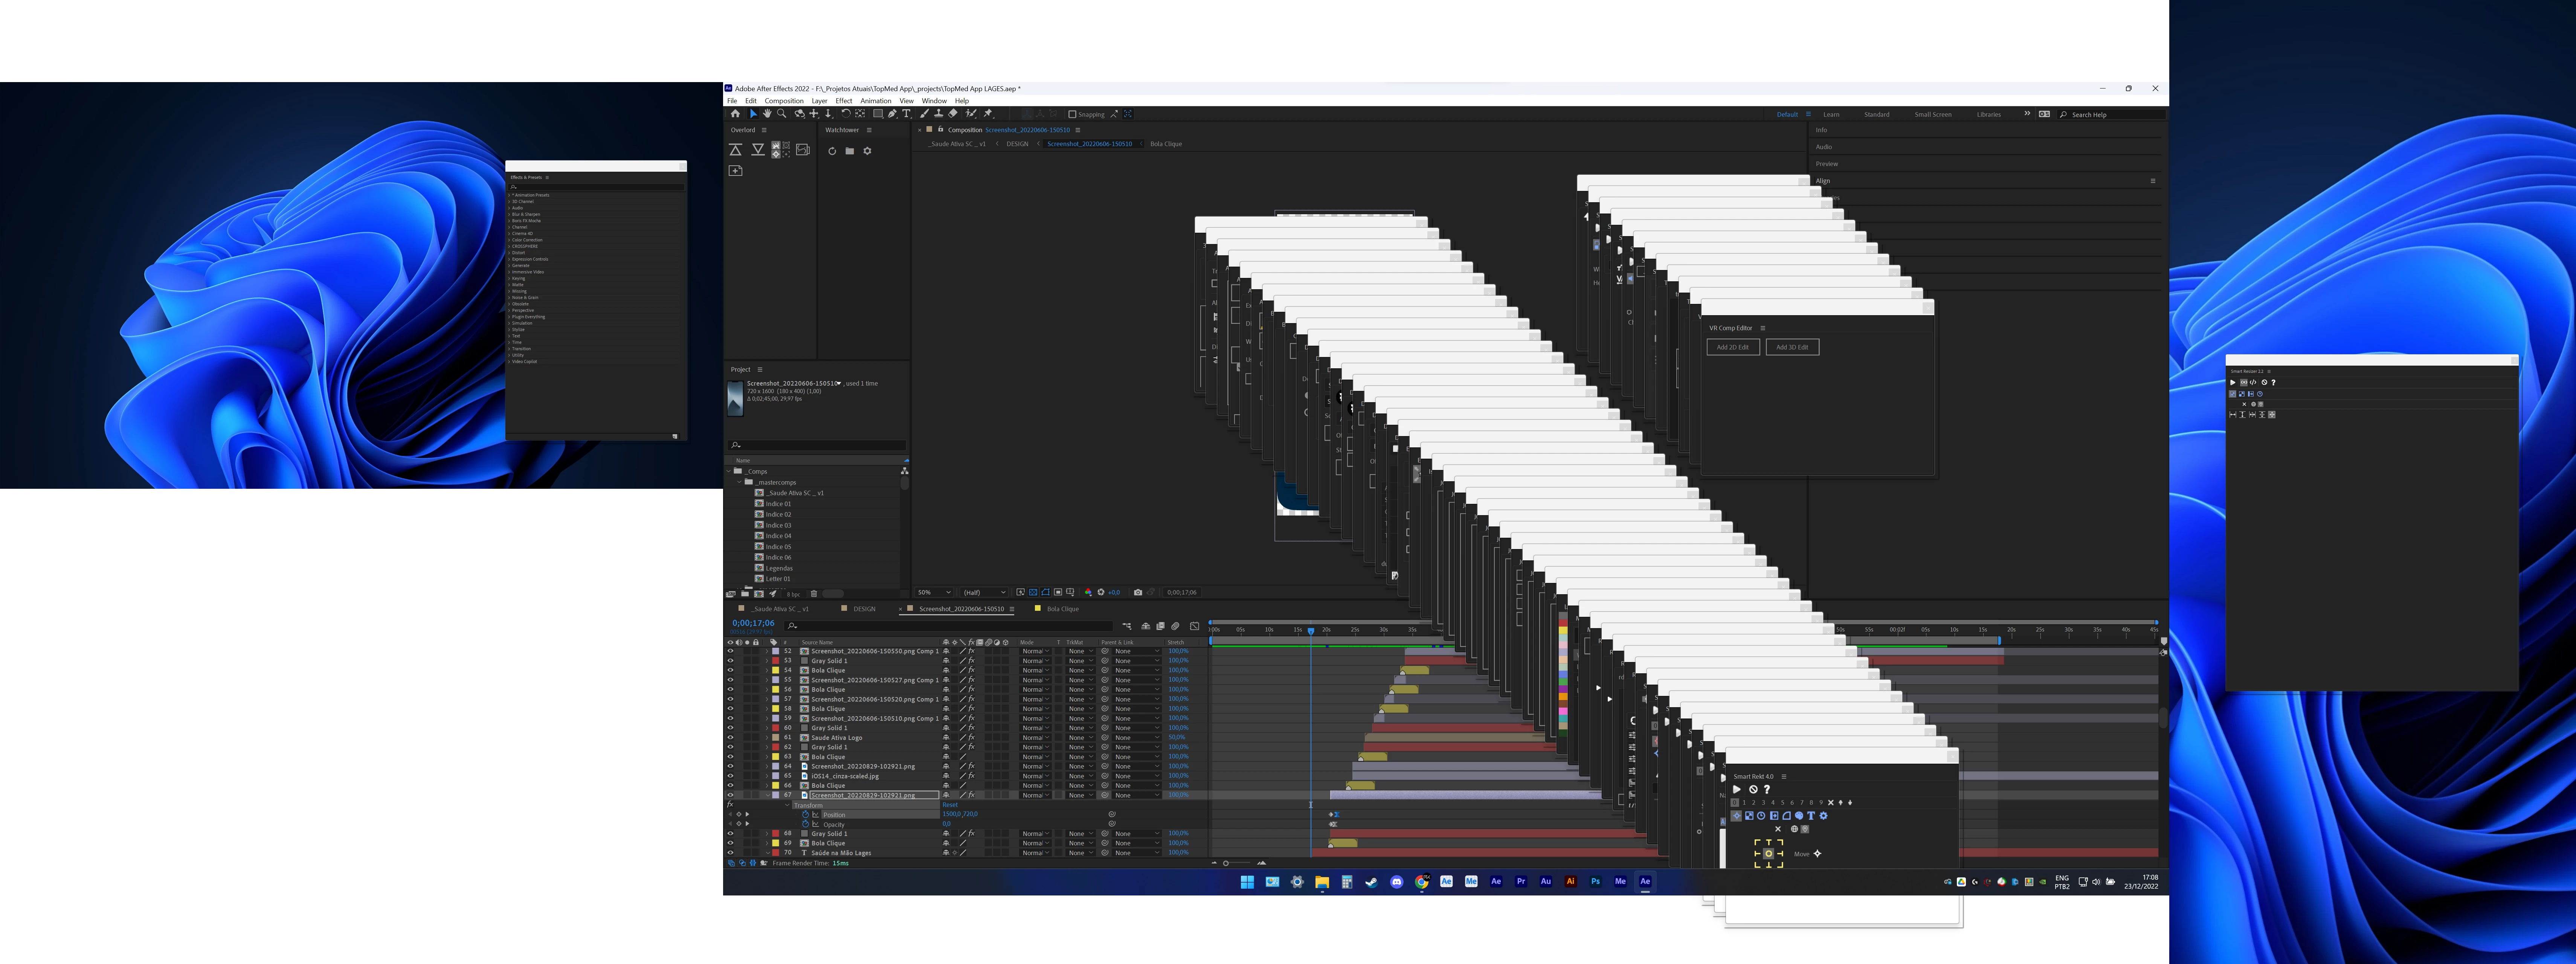
Task: Toggle visibility of layer 53 Gray Solid 1
Action: [x=730, y=661]
